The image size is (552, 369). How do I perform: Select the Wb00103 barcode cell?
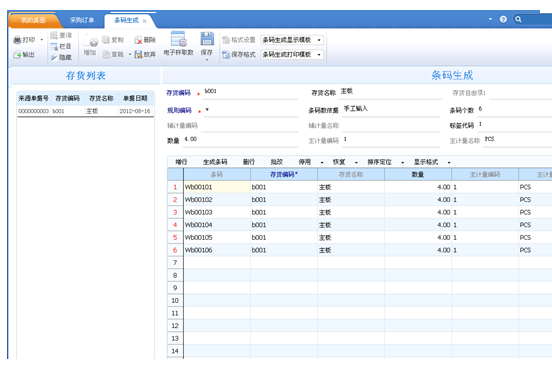(217, 212)
